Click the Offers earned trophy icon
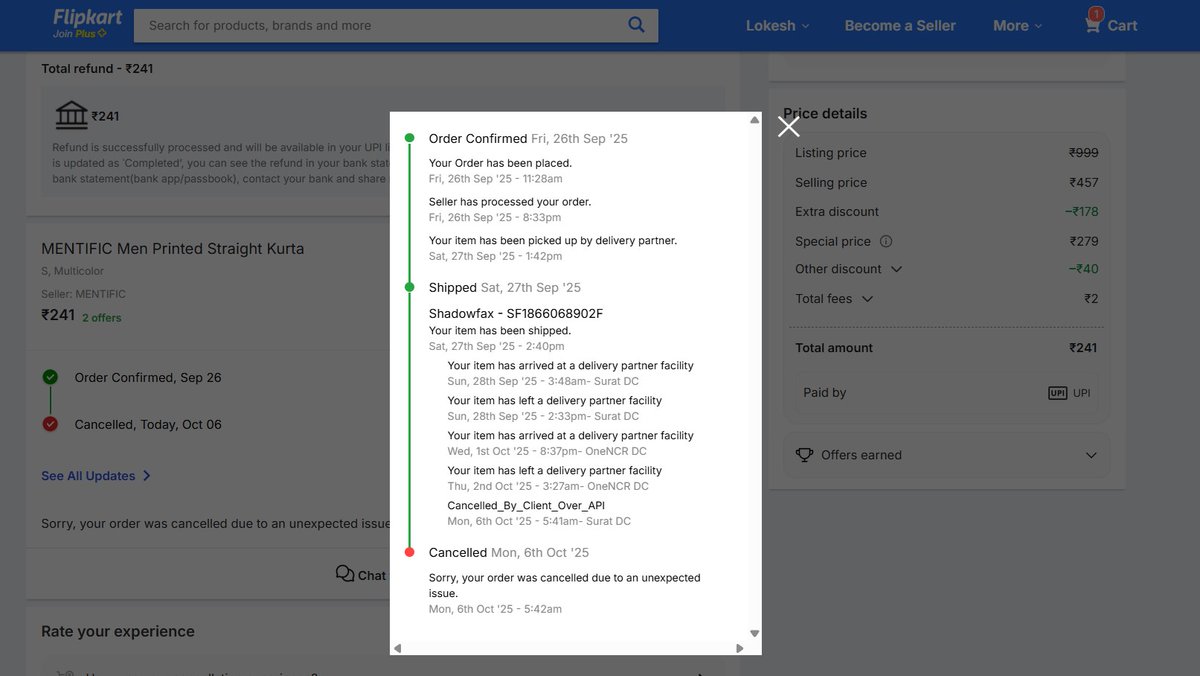Screen dimensions: 1200x676 point(804,455)
